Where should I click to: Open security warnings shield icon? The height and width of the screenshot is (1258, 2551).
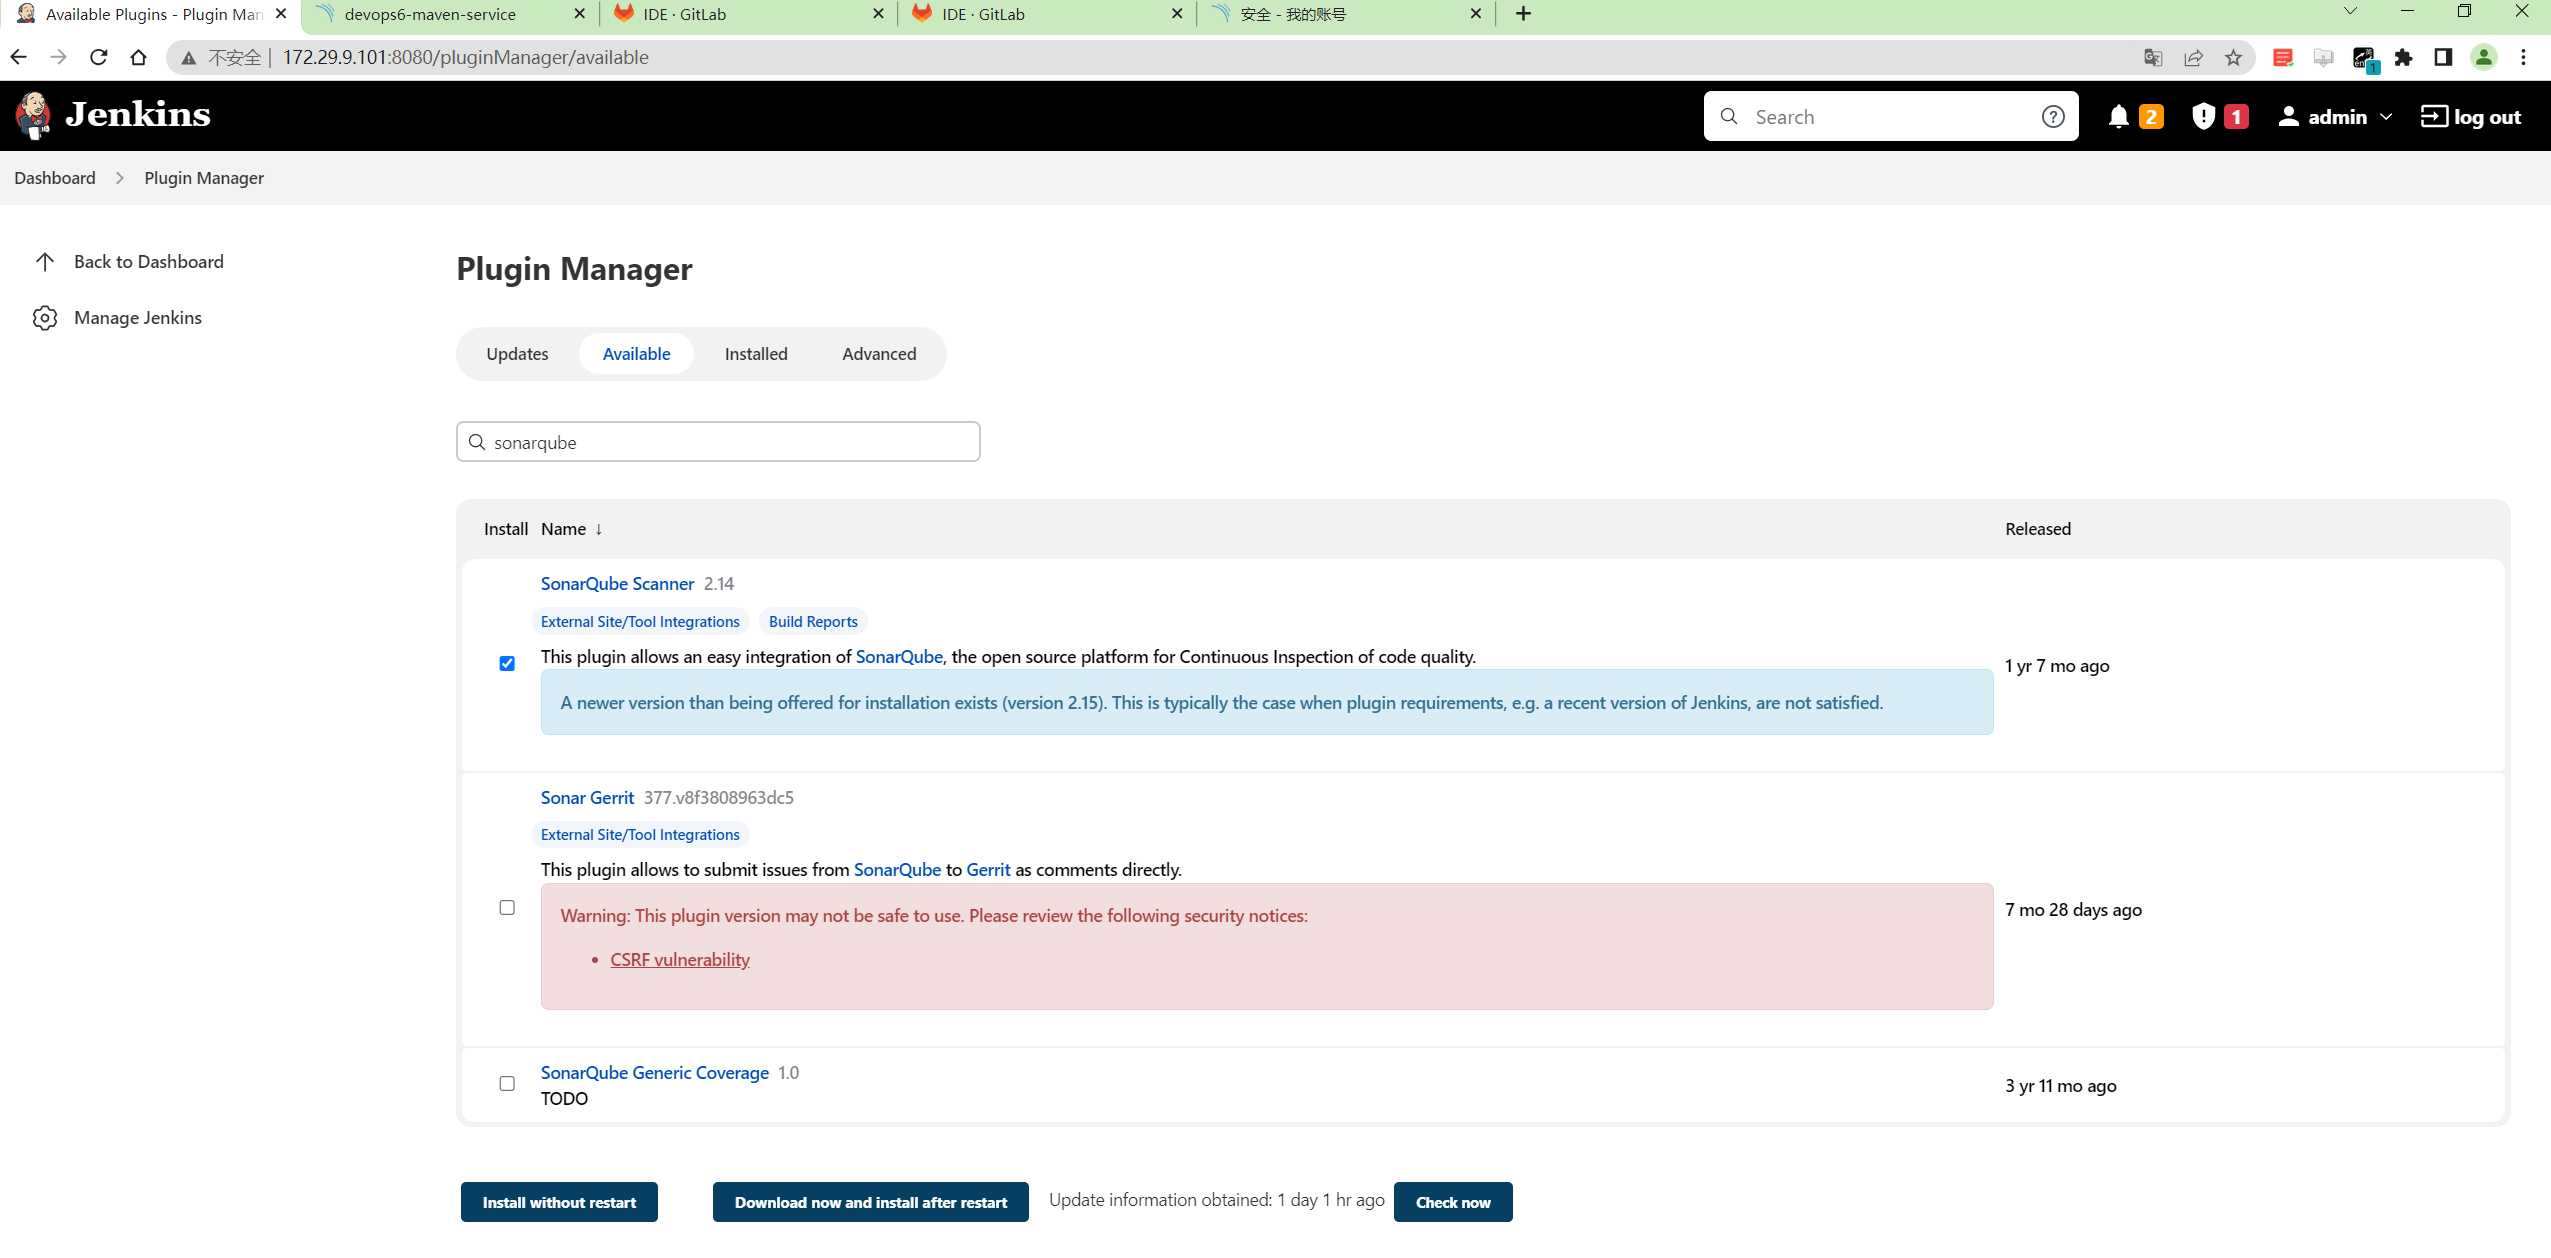[x=2203, y=117]
